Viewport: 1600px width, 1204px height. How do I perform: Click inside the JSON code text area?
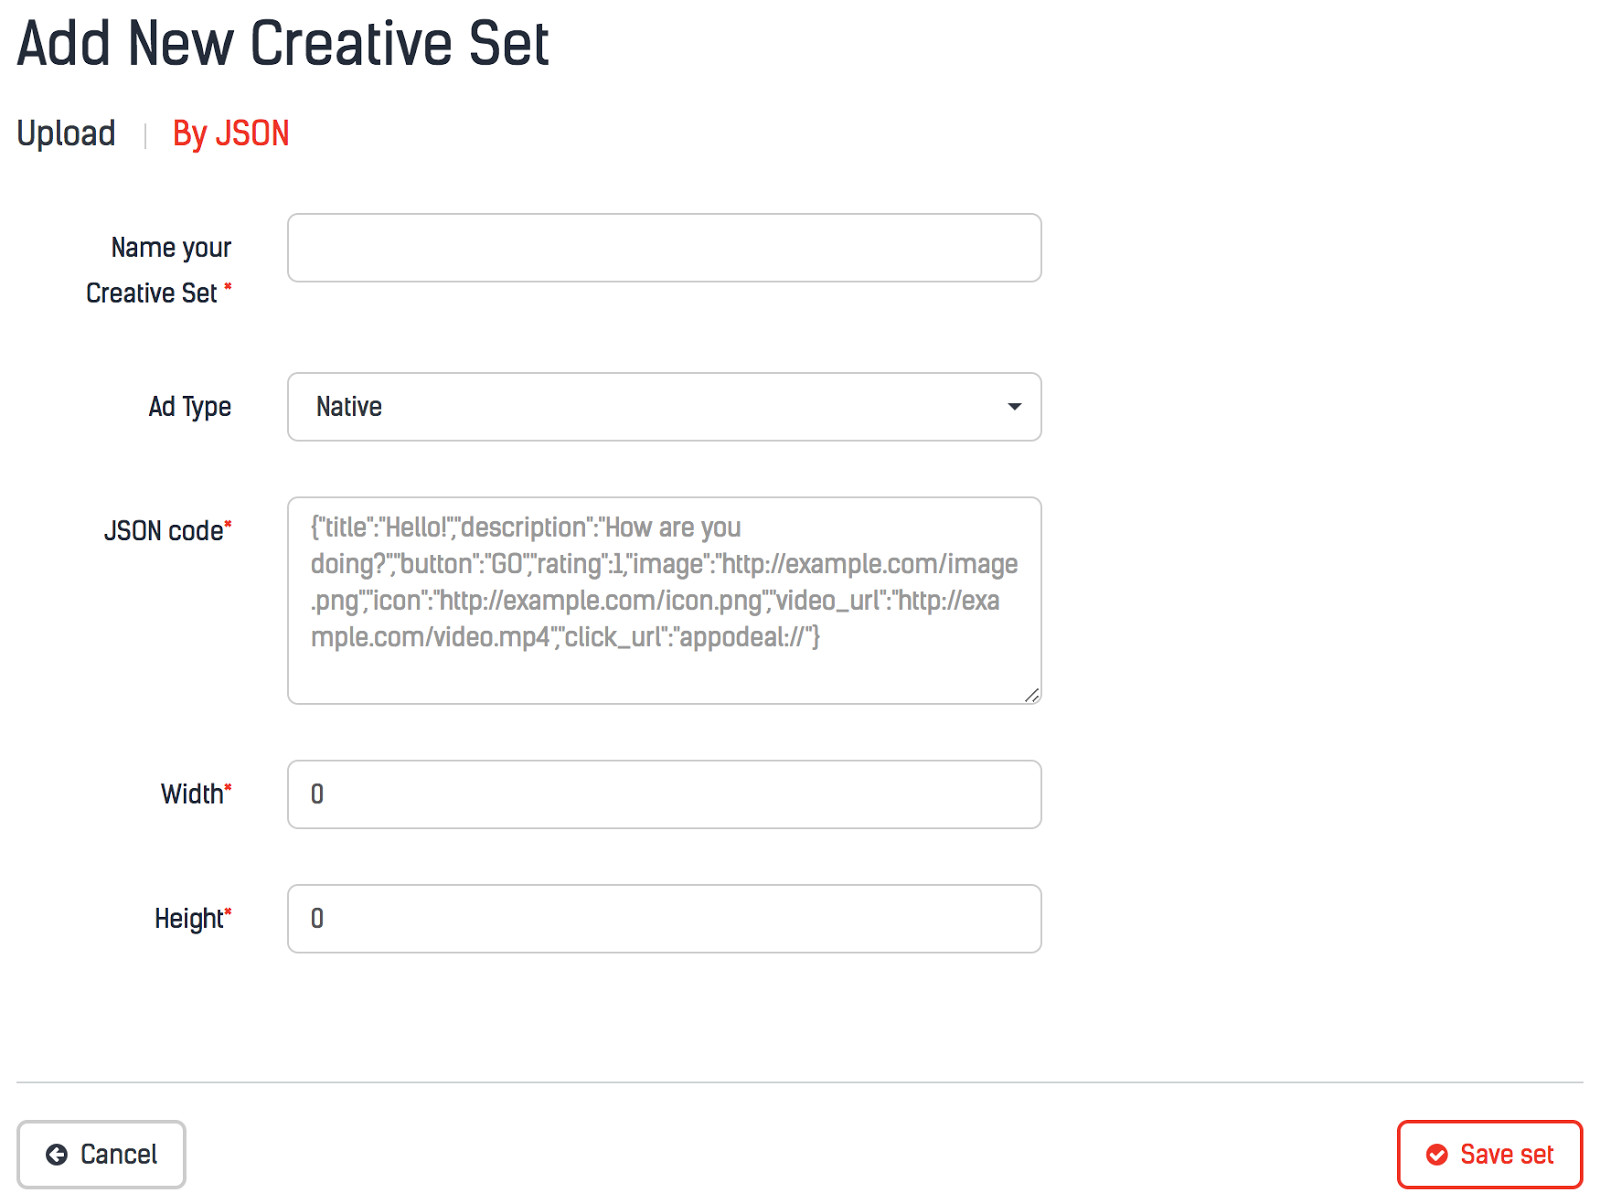pos(664,600)
